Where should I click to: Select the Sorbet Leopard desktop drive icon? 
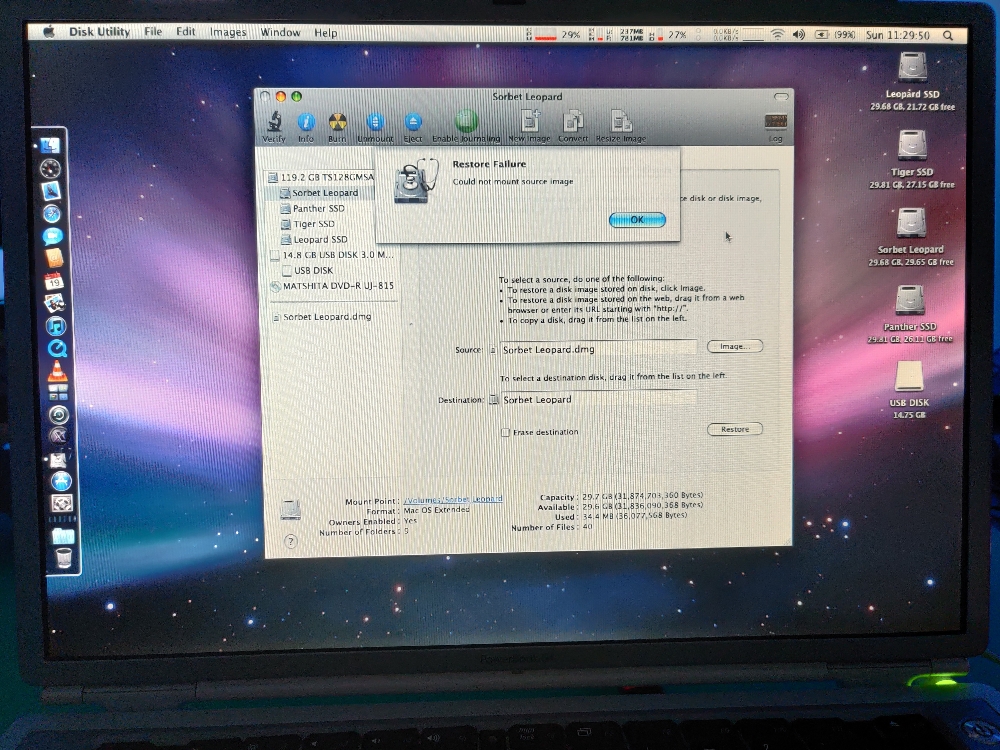911,223
